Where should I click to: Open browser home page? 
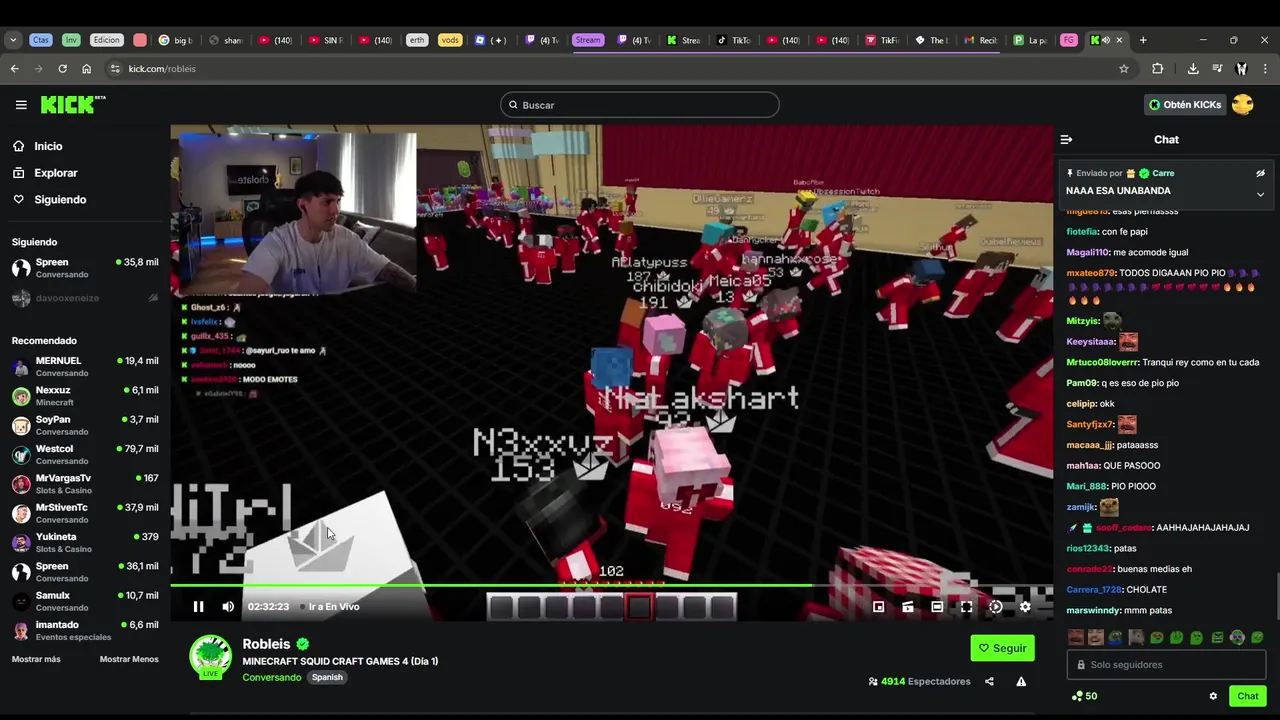coord(86,69)
